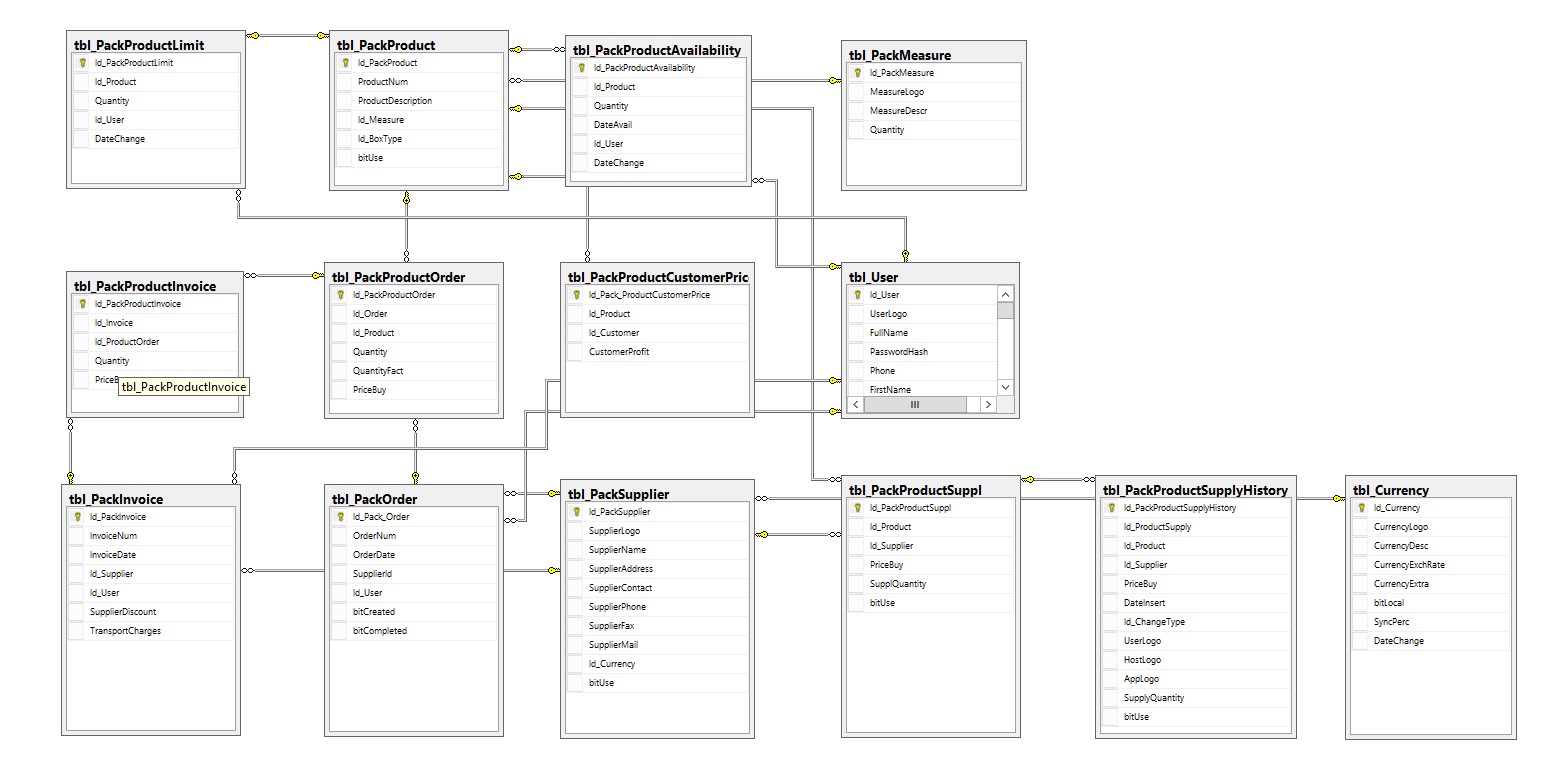Select the tbl_PackProduct table header
The width and height of the screenshot is (1554, 769).
pyautogui.click(x=386, y=45)
